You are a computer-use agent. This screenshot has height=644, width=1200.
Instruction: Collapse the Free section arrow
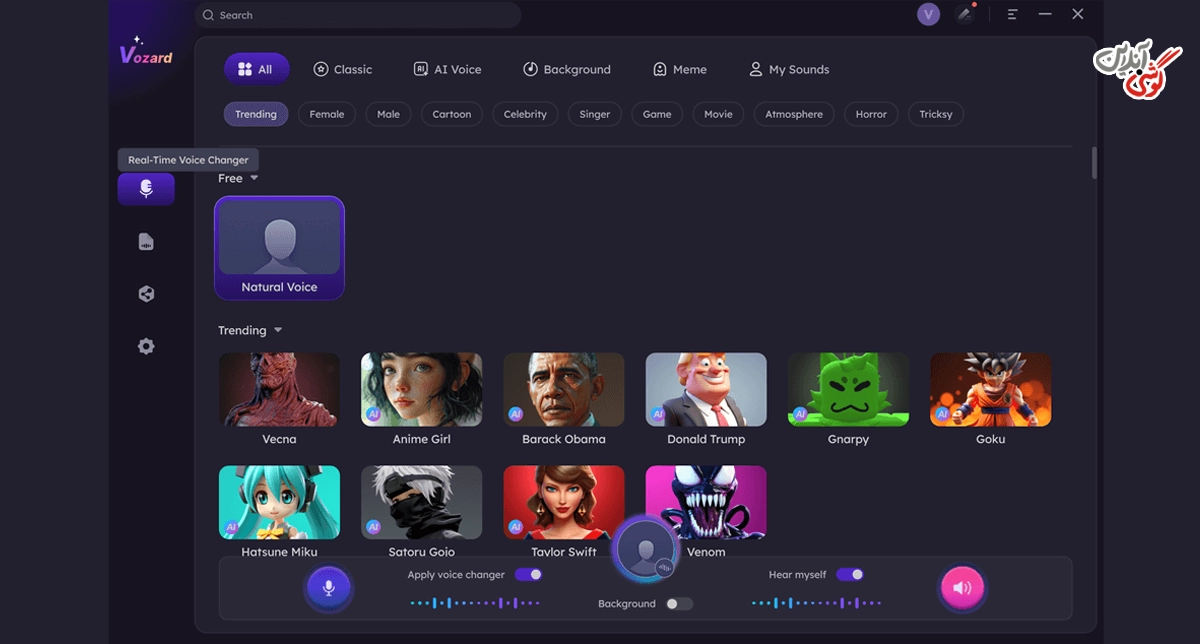point(254,178)
